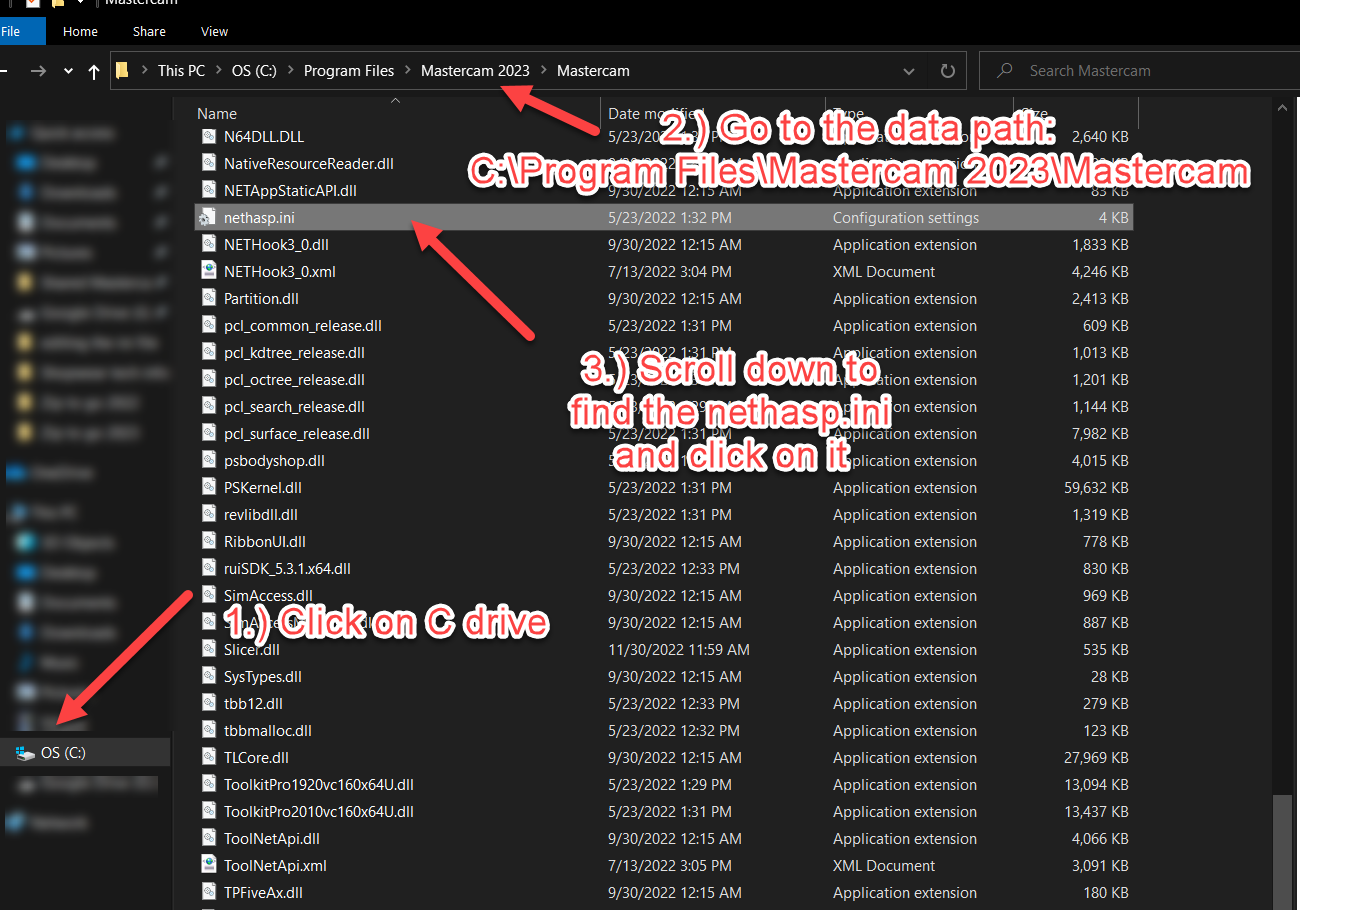Select psbodyshop.dll file
This screenshot has height=910, width=1351.
pyautogui.click(x=274, y=461)
